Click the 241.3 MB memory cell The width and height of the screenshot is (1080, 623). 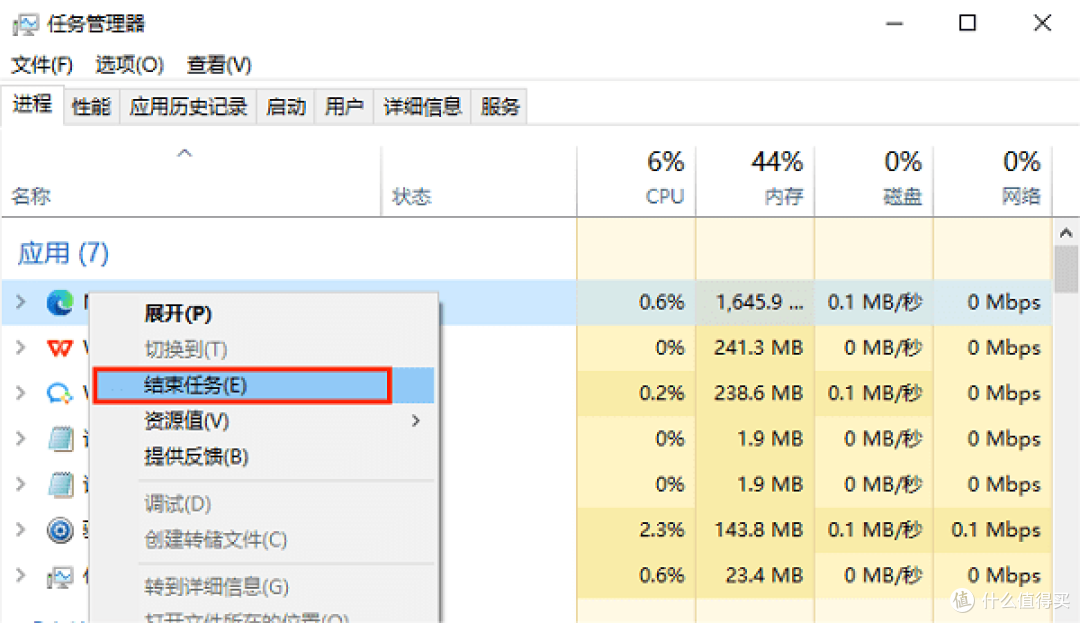pos(755,348)
